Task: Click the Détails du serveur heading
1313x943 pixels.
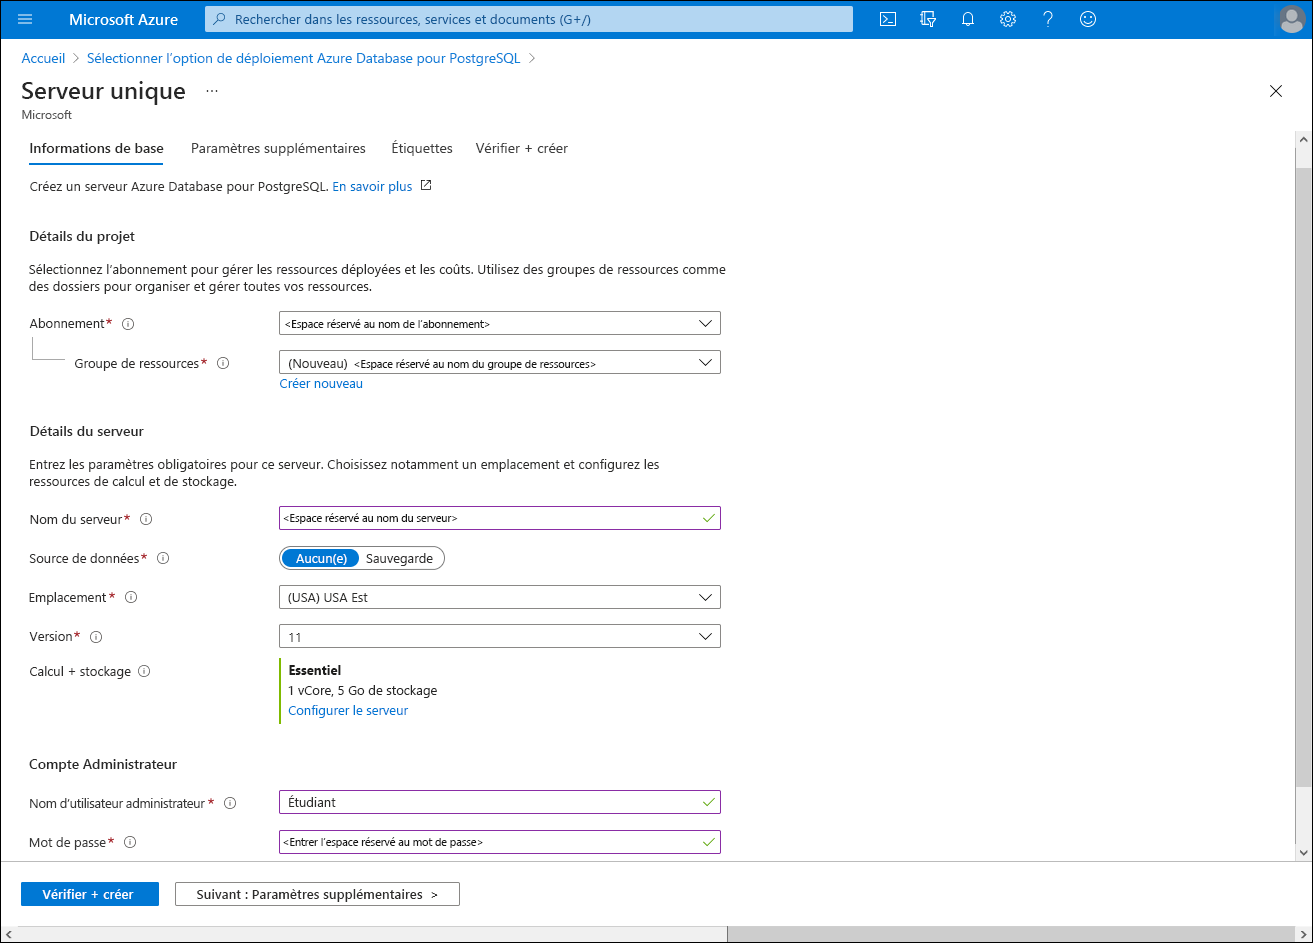Action: pyautogui.click(x=87, y=432)
